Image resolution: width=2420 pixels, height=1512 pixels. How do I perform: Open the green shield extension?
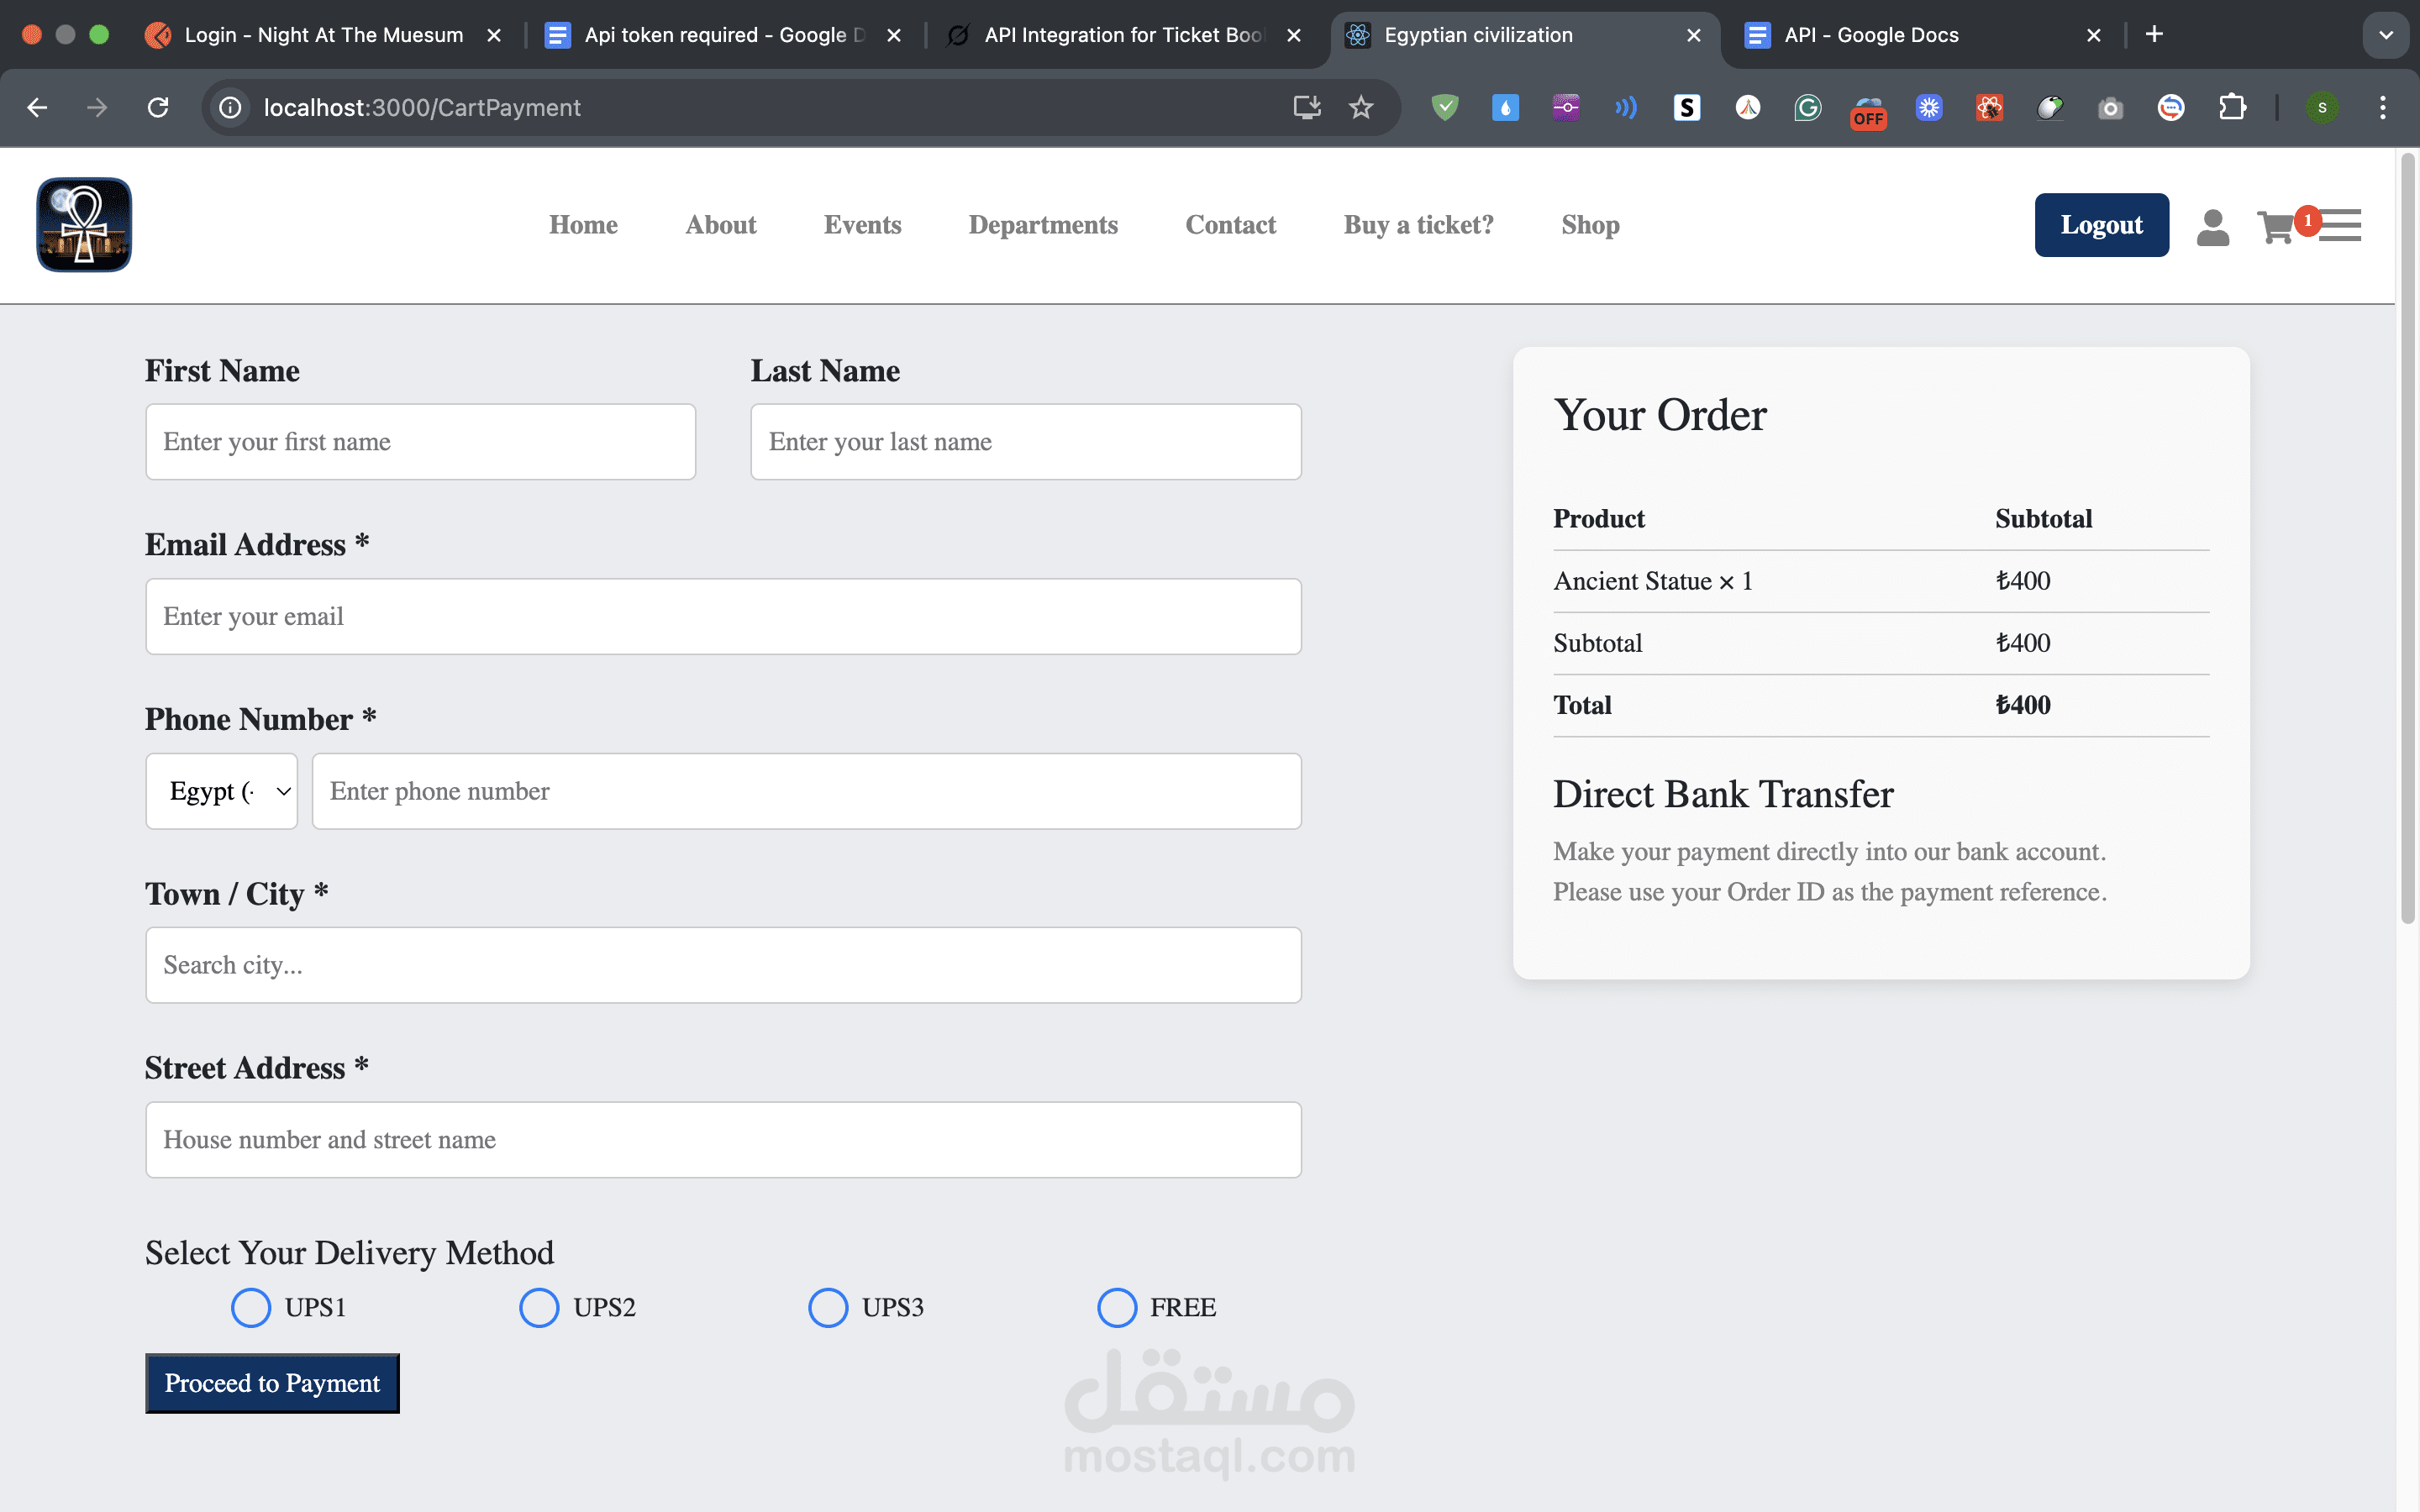tap(1445, 108)
